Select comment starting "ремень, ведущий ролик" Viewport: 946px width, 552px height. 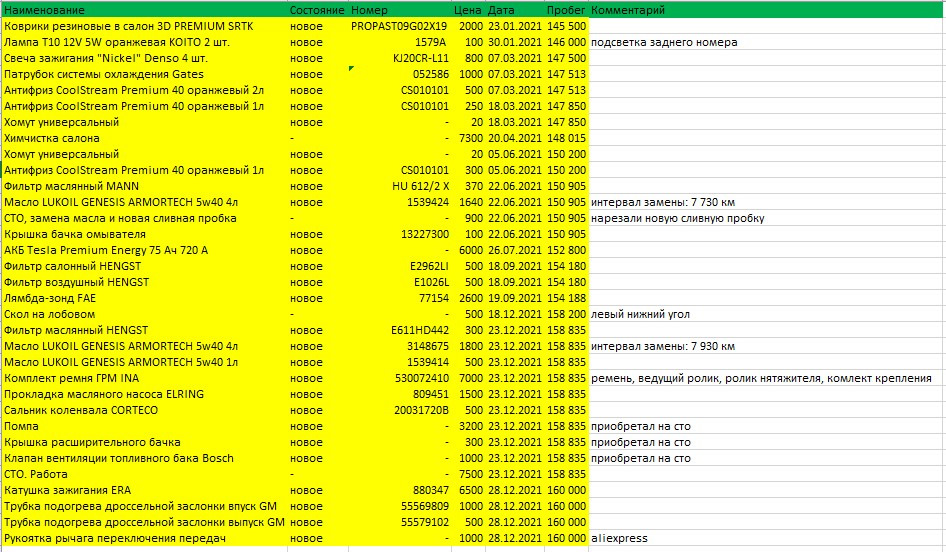(x=766, y=378)
